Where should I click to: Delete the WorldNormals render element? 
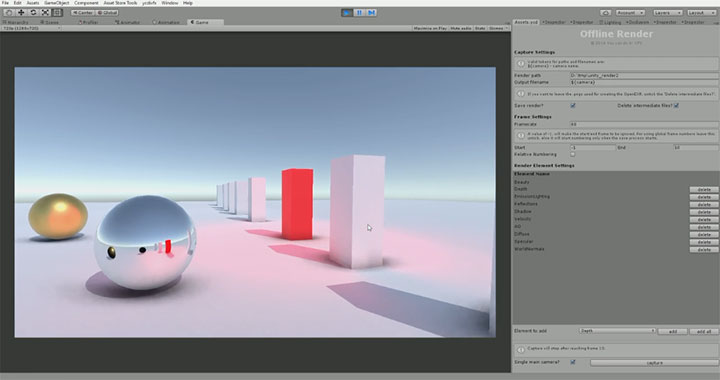704,250
